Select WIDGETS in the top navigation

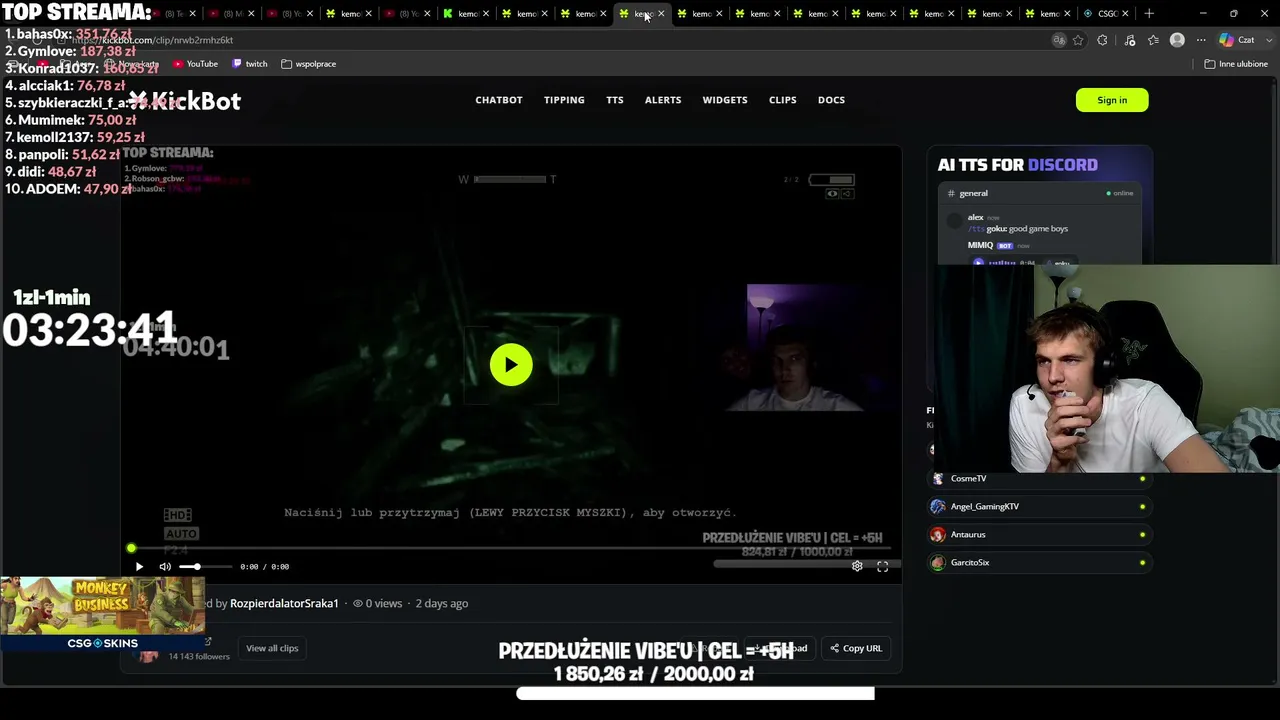[x=725, y=100]
